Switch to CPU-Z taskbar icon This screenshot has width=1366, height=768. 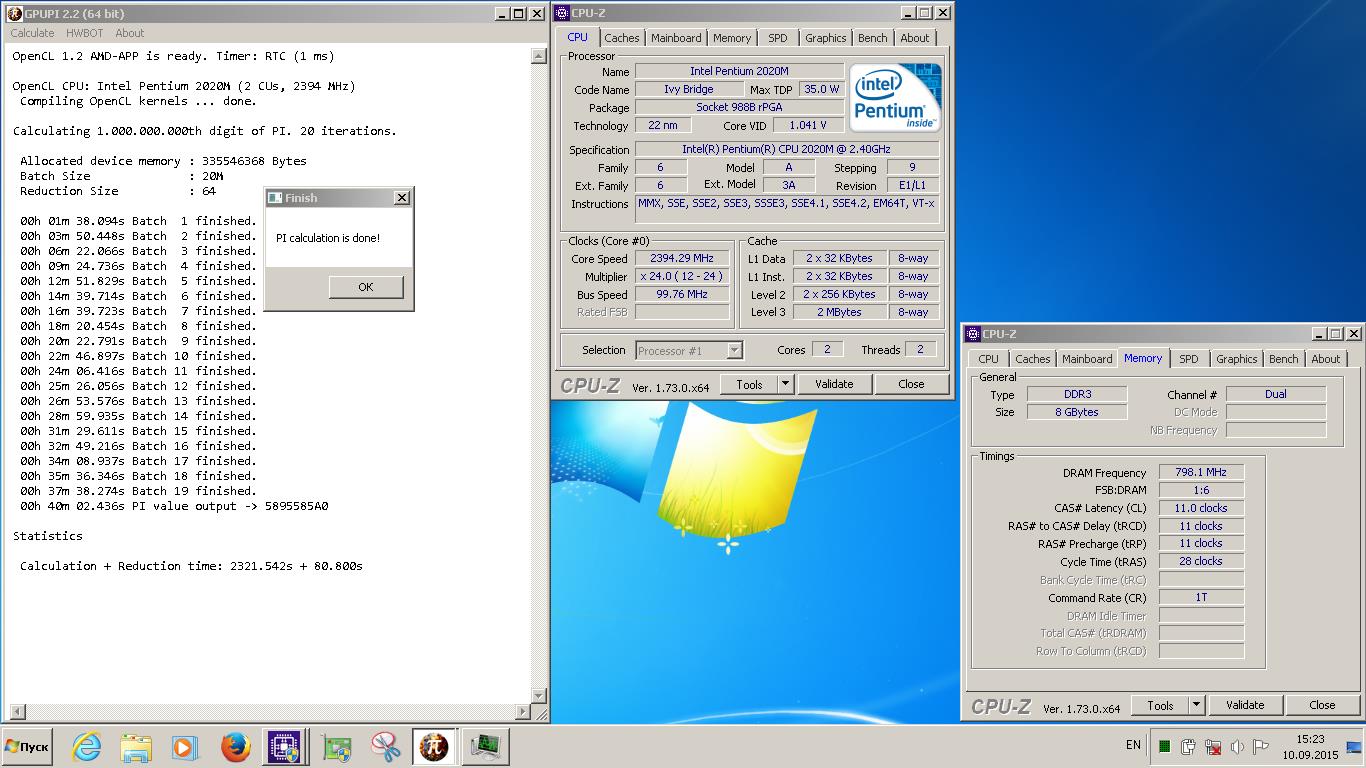click(x=283, y=747)
